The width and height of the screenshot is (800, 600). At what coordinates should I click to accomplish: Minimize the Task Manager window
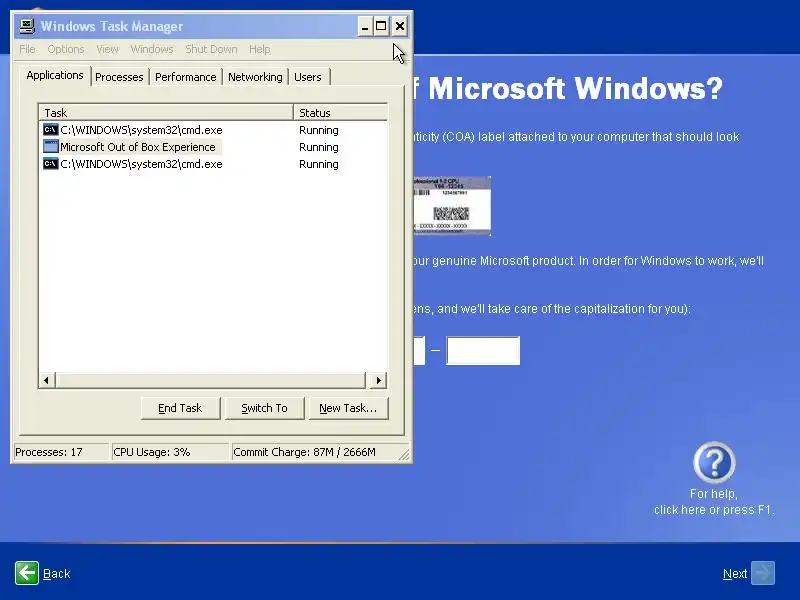(x=365, y=27)
